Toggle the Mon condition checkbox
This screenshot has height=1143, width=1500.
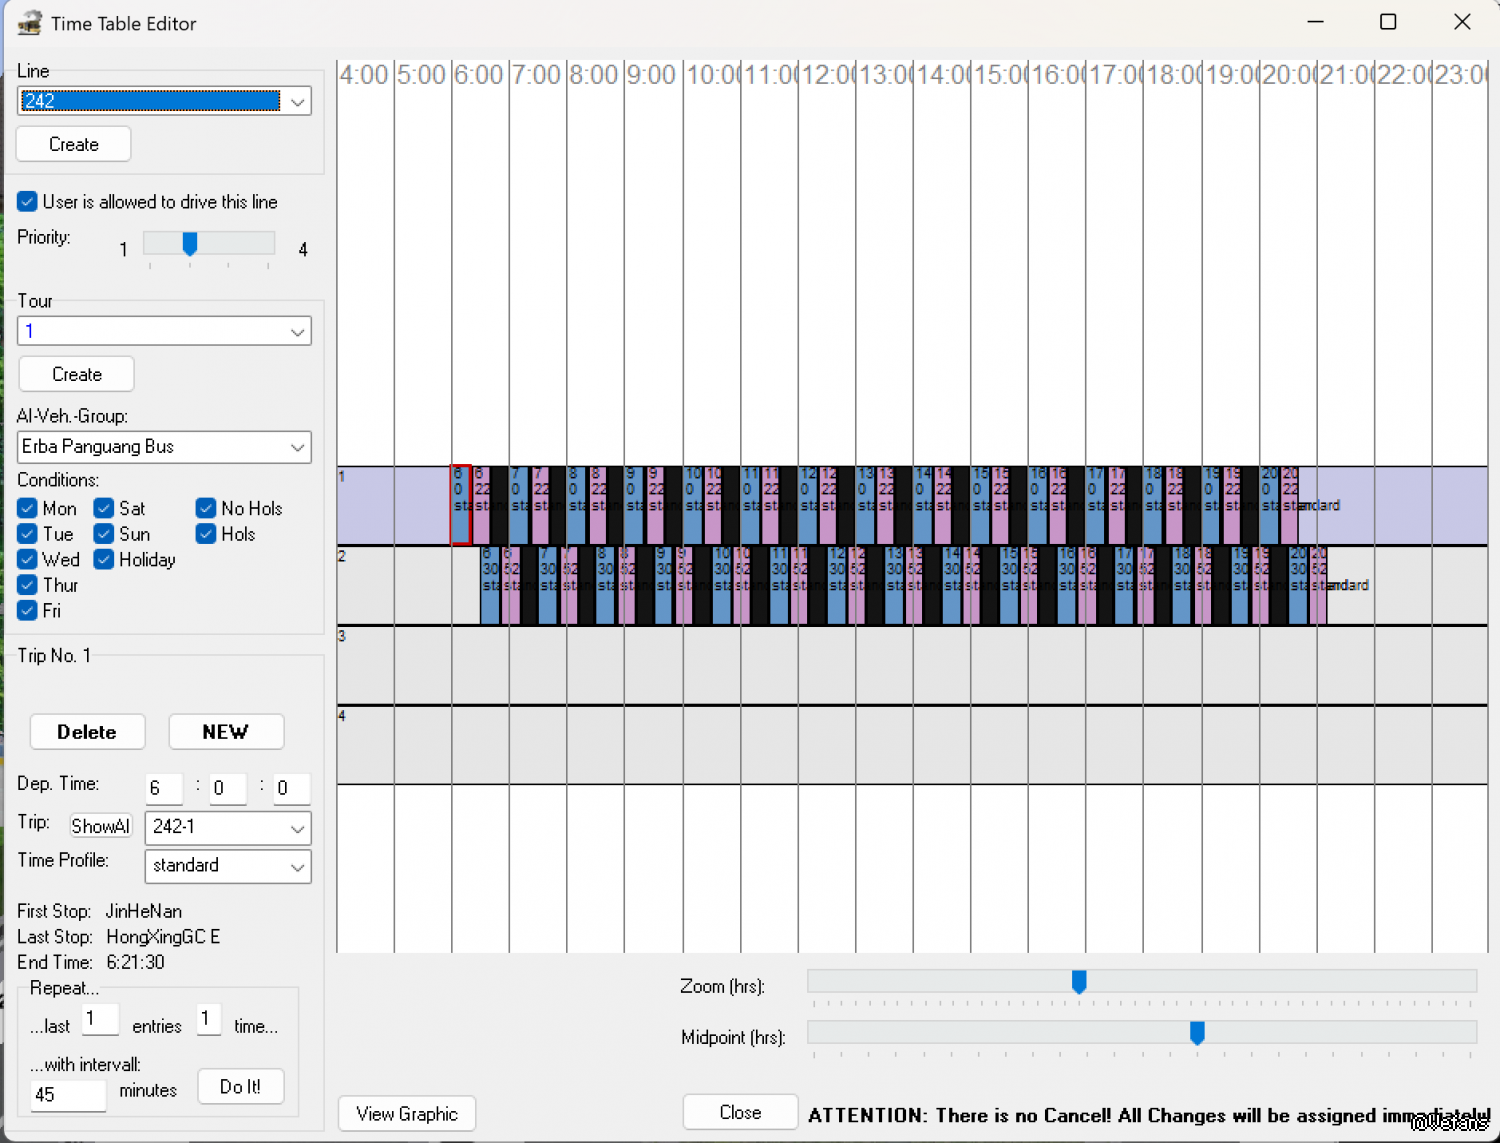pyautogui.click(x=27, y=508)
